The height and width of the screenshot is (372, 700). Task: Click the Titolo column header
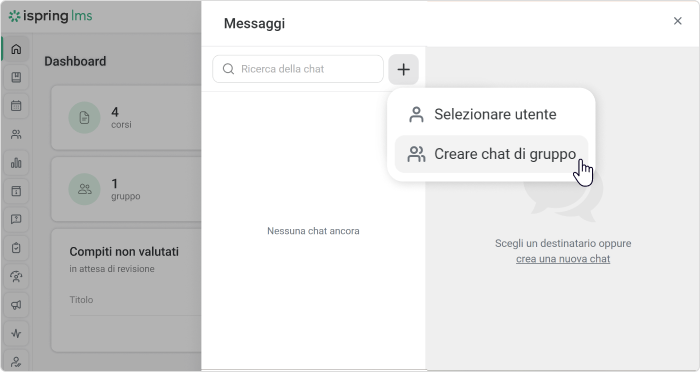(x=81, y=300)
